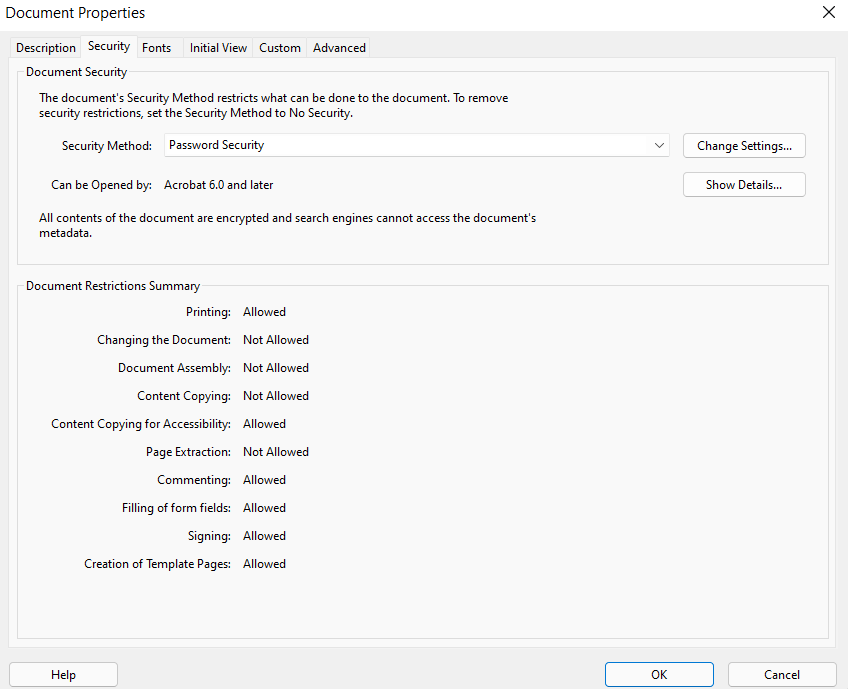Click Show Details for security information

point(744,184)
